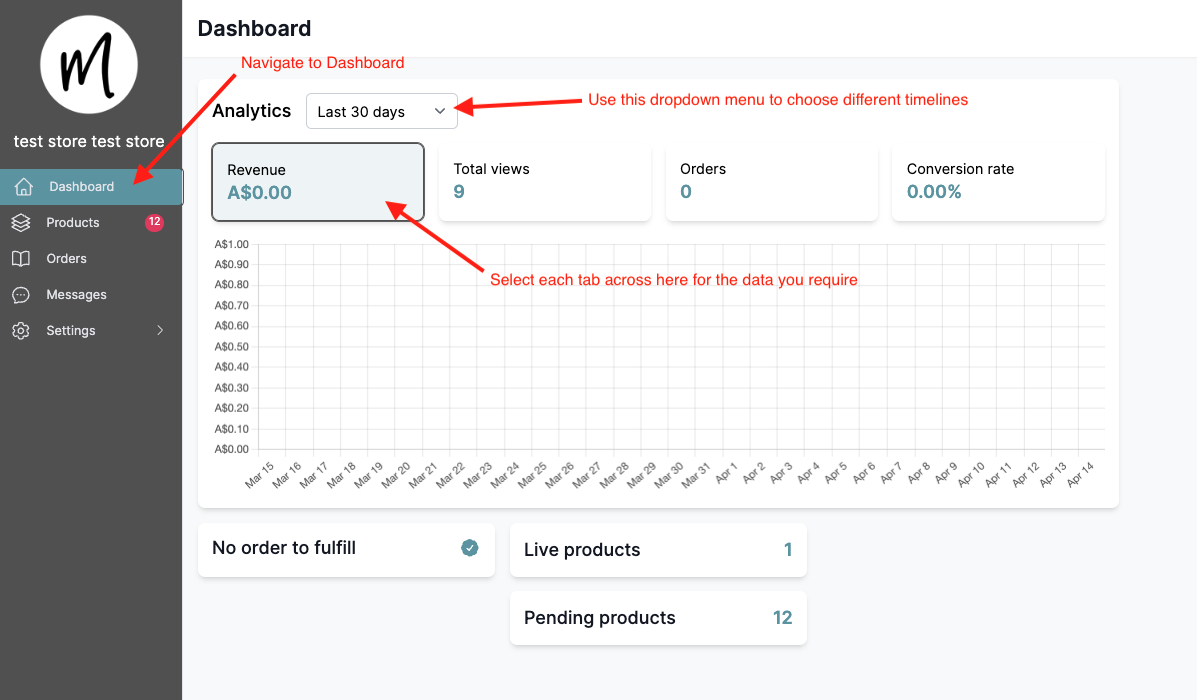Image resolution: width=1197 pixels, height=700 pixels.
Task: Click the Messages chat bubble icon
Action: (21, 295)
